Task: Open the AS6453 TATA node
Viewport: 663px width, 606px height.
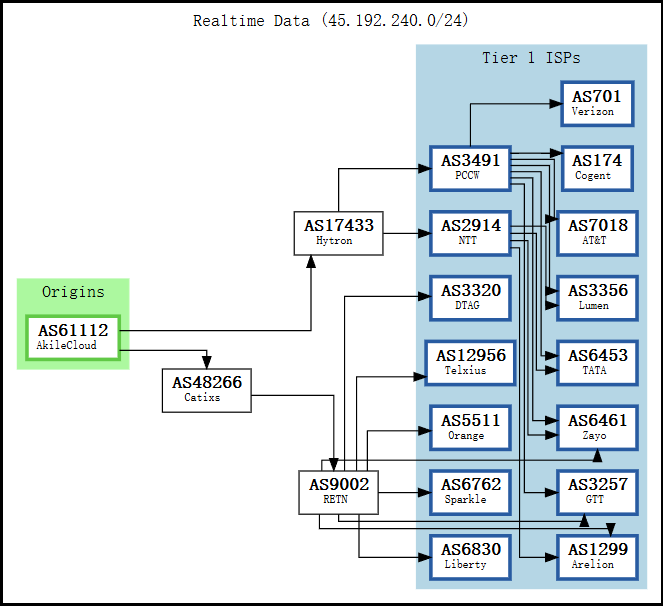Action: [596, 363]
